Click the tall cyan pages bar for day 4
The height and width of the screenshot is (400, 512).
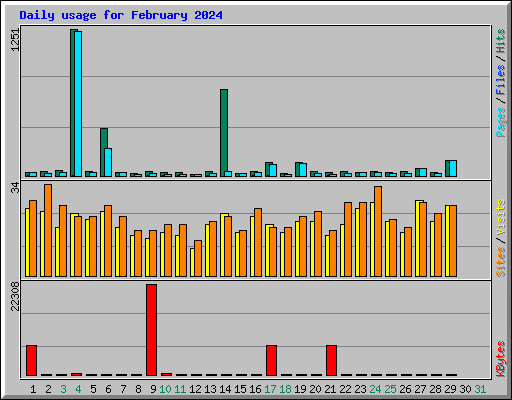[78, 104]
